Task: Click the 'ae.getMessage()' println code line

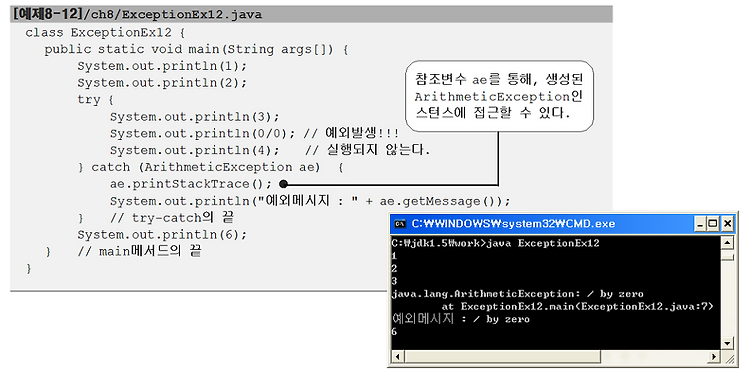Action: (x=310, y=201)
